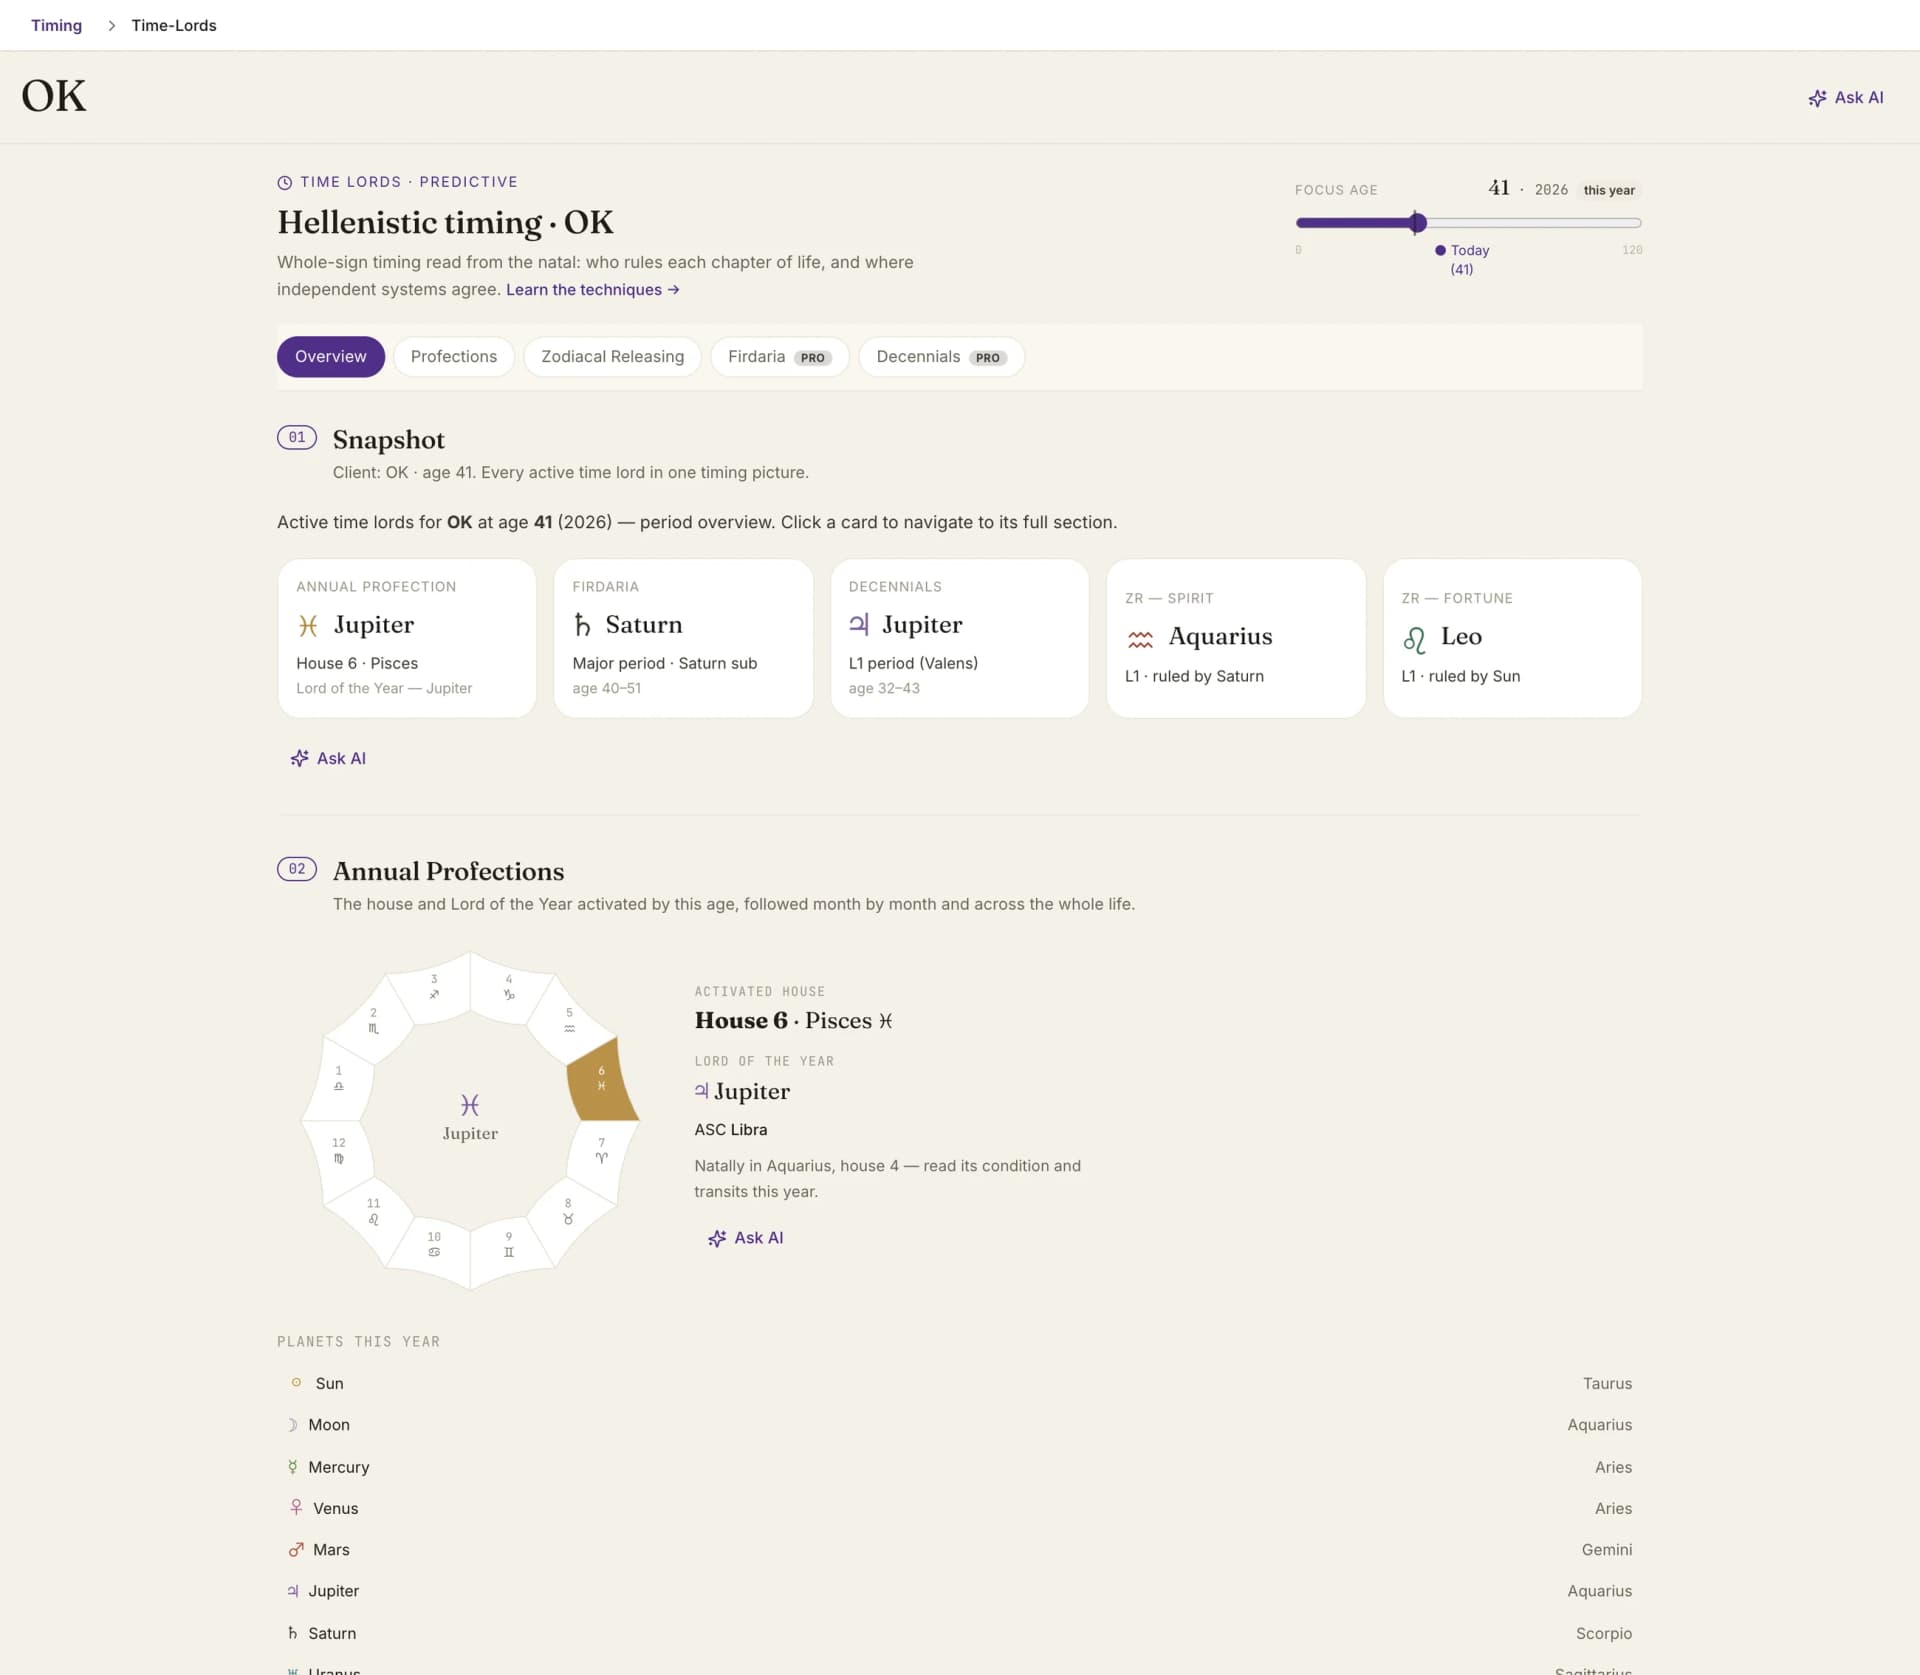
Task: Click the Today (41) marker under slider
Action: click(1462, 260)
